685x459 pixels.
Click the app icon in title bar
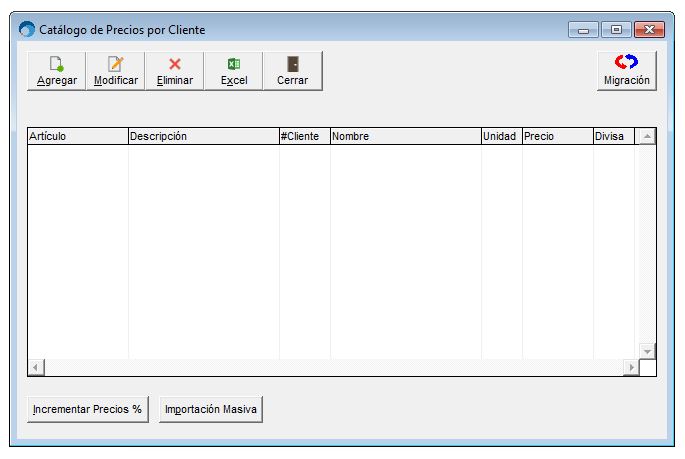click(x=27, y=30)
